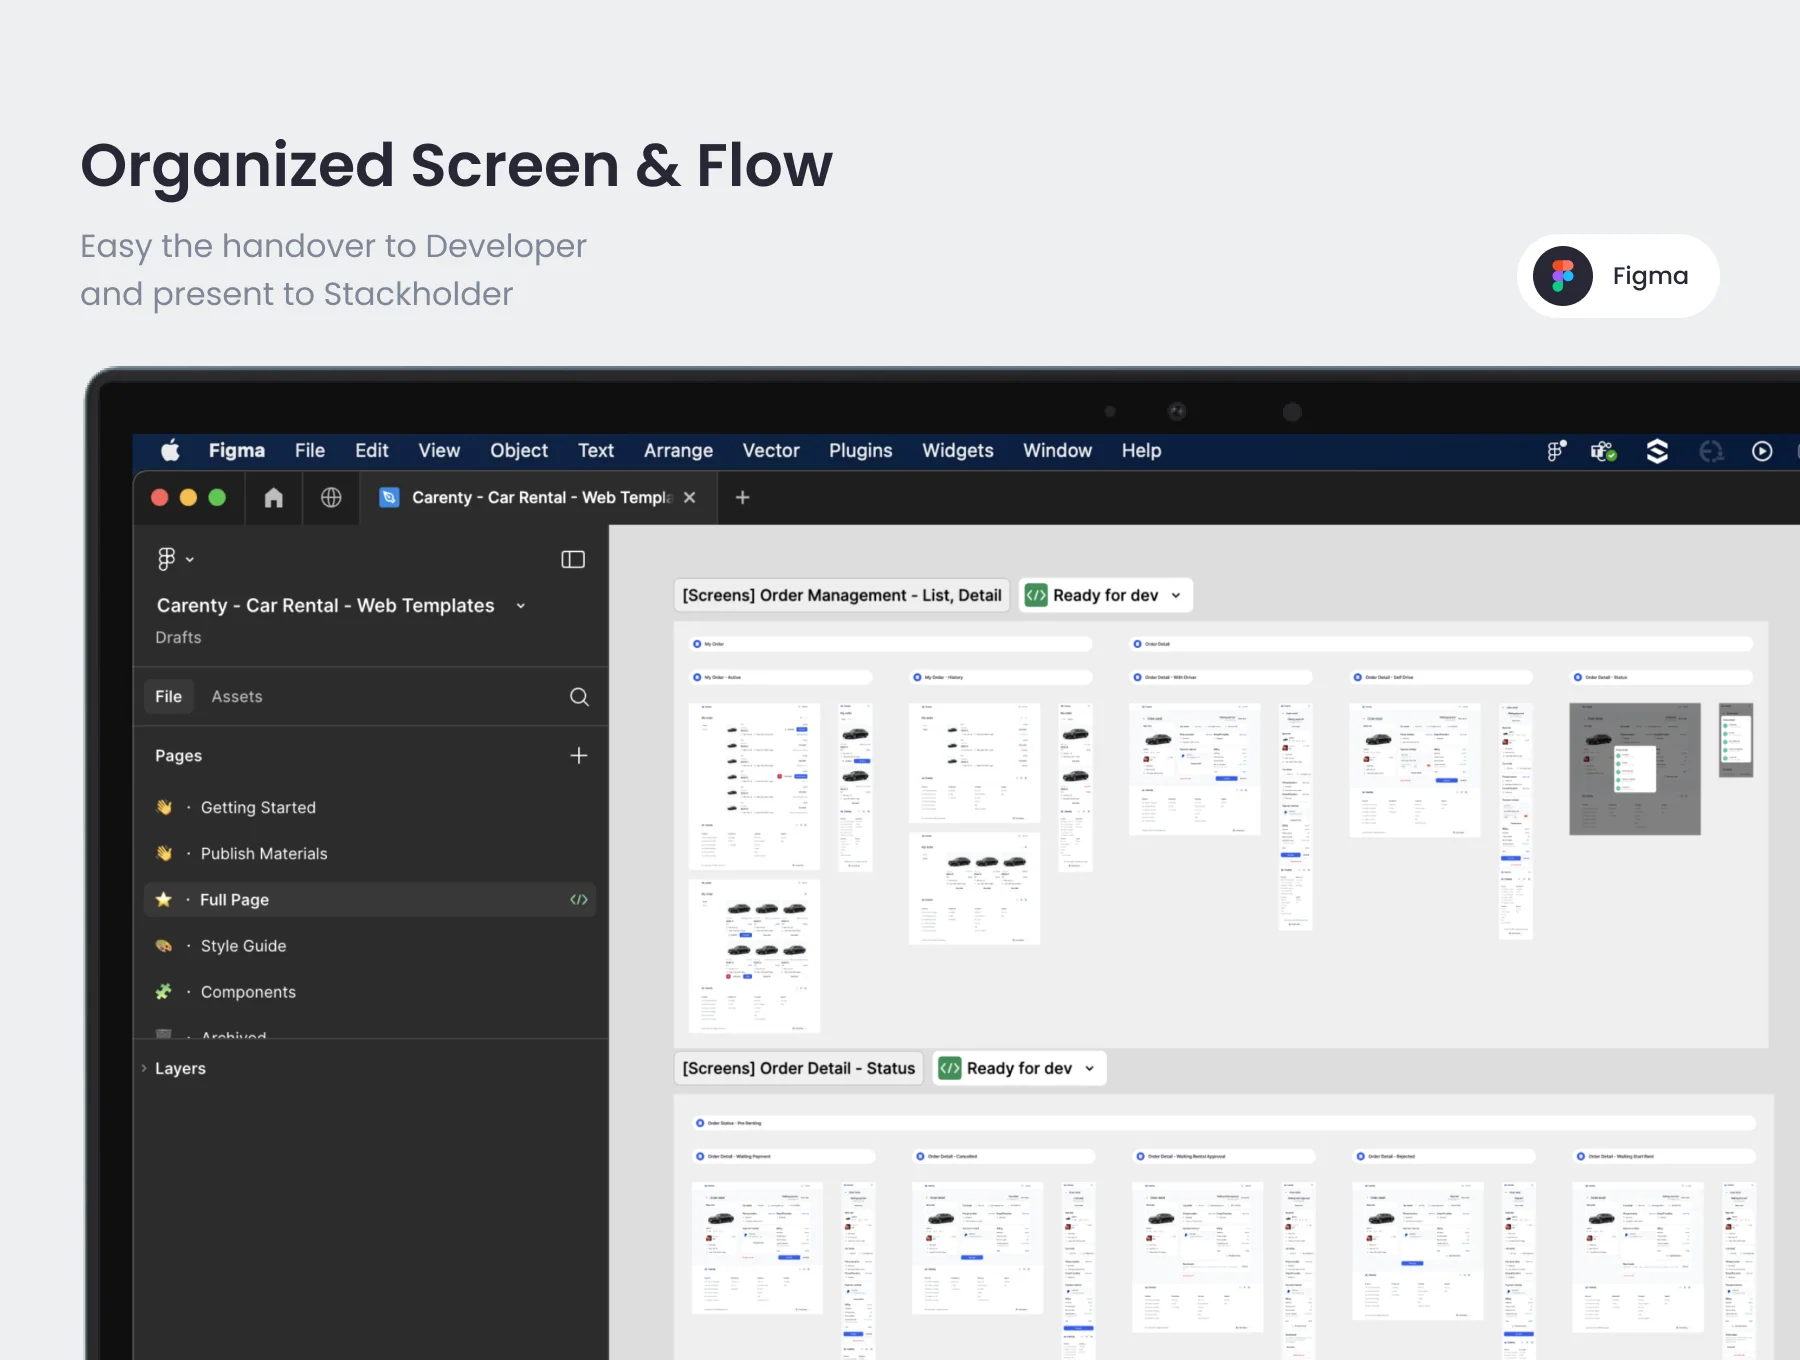Open the Vector menu
Image resolution: width=1800 pixels, height=1360 pixels.
click(771, 451)
